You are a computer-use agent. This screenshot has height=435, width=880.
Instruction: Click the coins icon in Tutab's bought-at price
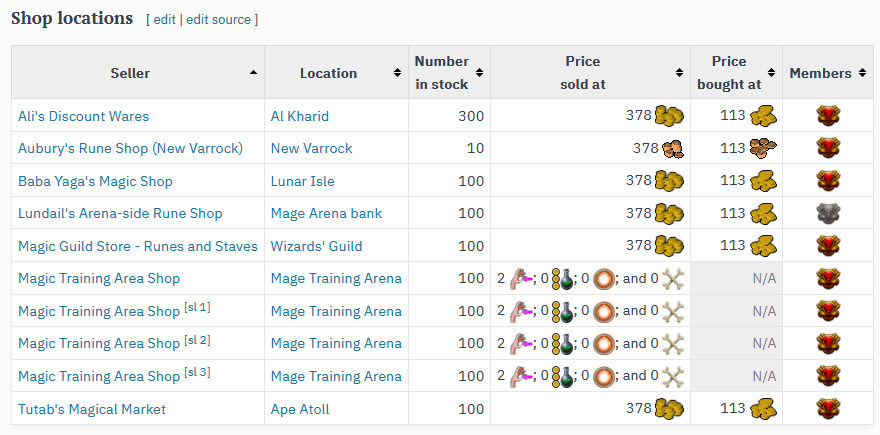(x=762, y=408)
